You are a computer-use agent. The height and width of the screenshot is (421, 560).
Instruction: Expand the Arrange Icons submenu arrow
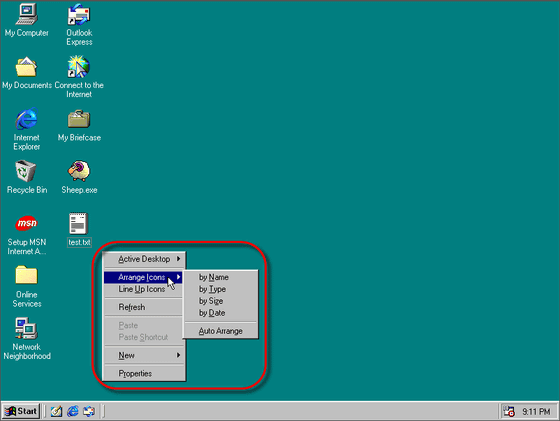click(x=178, y=277)
